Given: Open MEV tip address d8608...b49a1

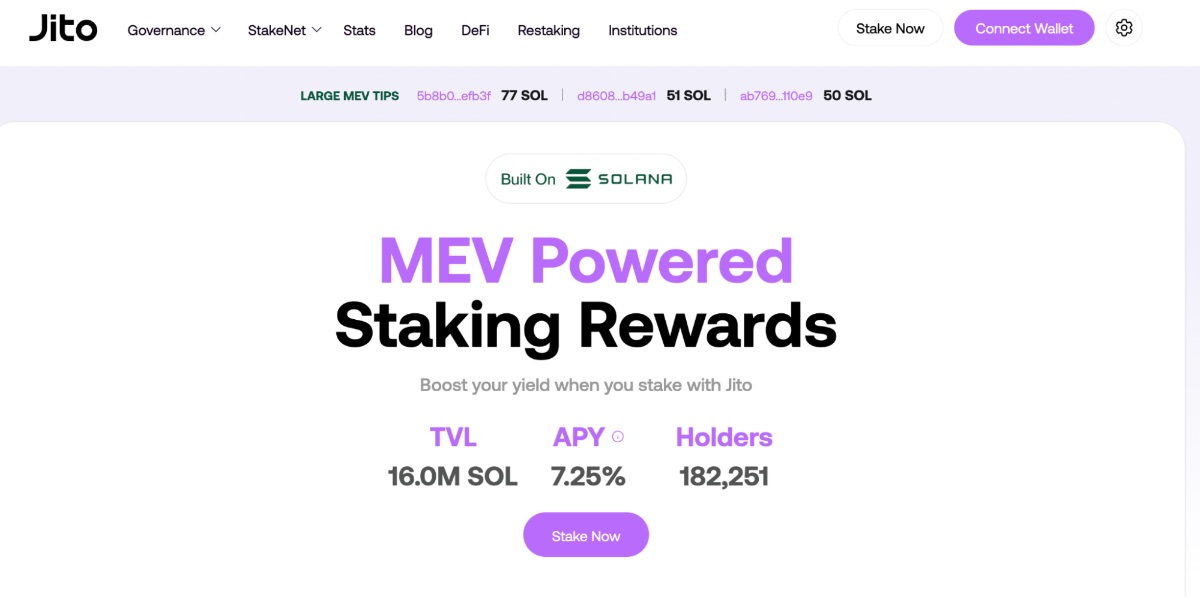Looking at the screenshot, I should pos(616,96).
